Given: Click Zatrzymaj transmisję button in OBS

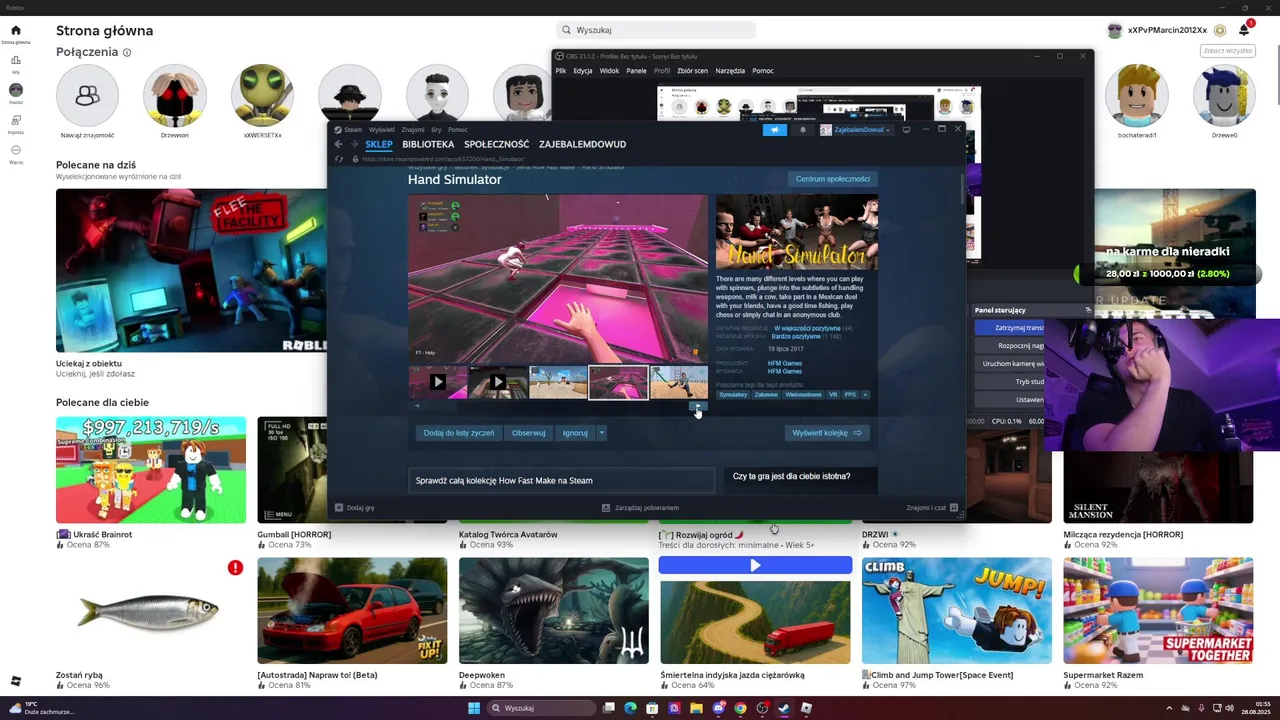Looking at the screenshot, I should [1008, 327].
